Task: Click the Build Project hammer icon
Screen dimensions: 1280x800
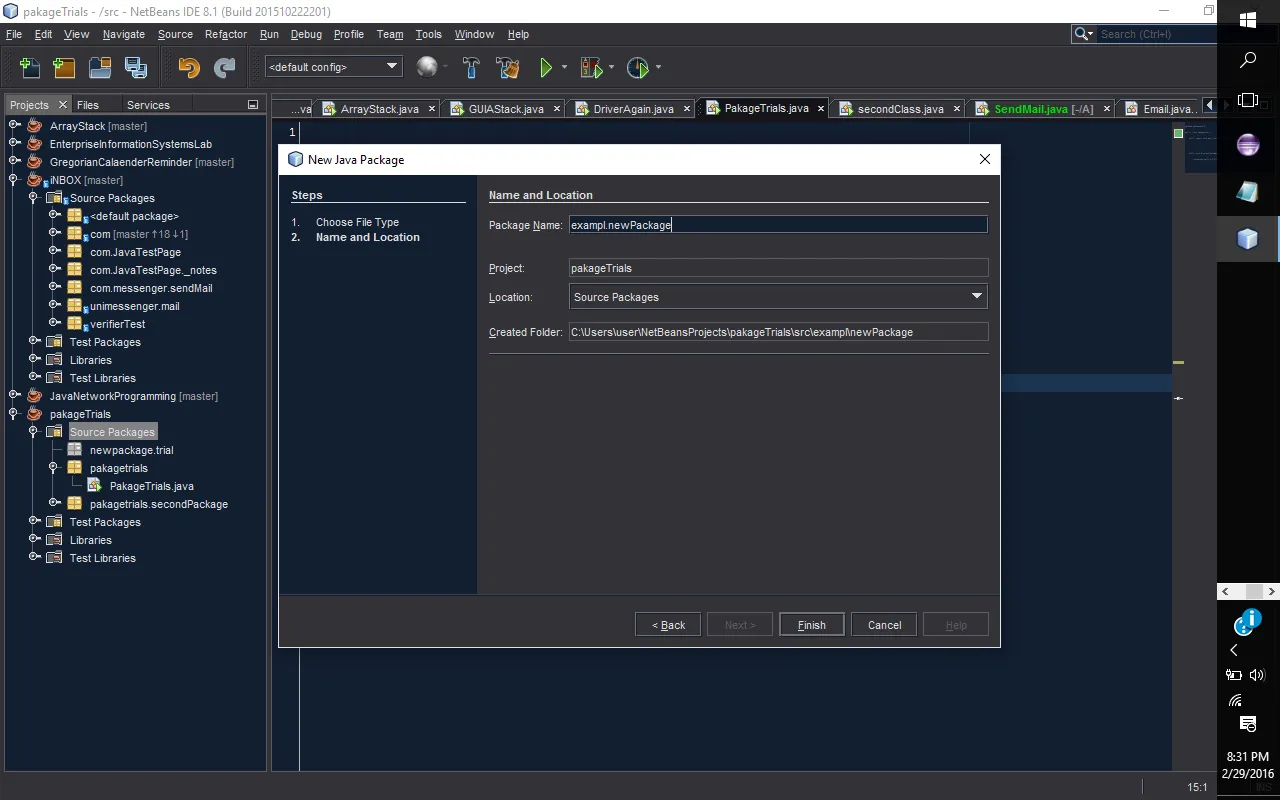Action: point(471,68)
